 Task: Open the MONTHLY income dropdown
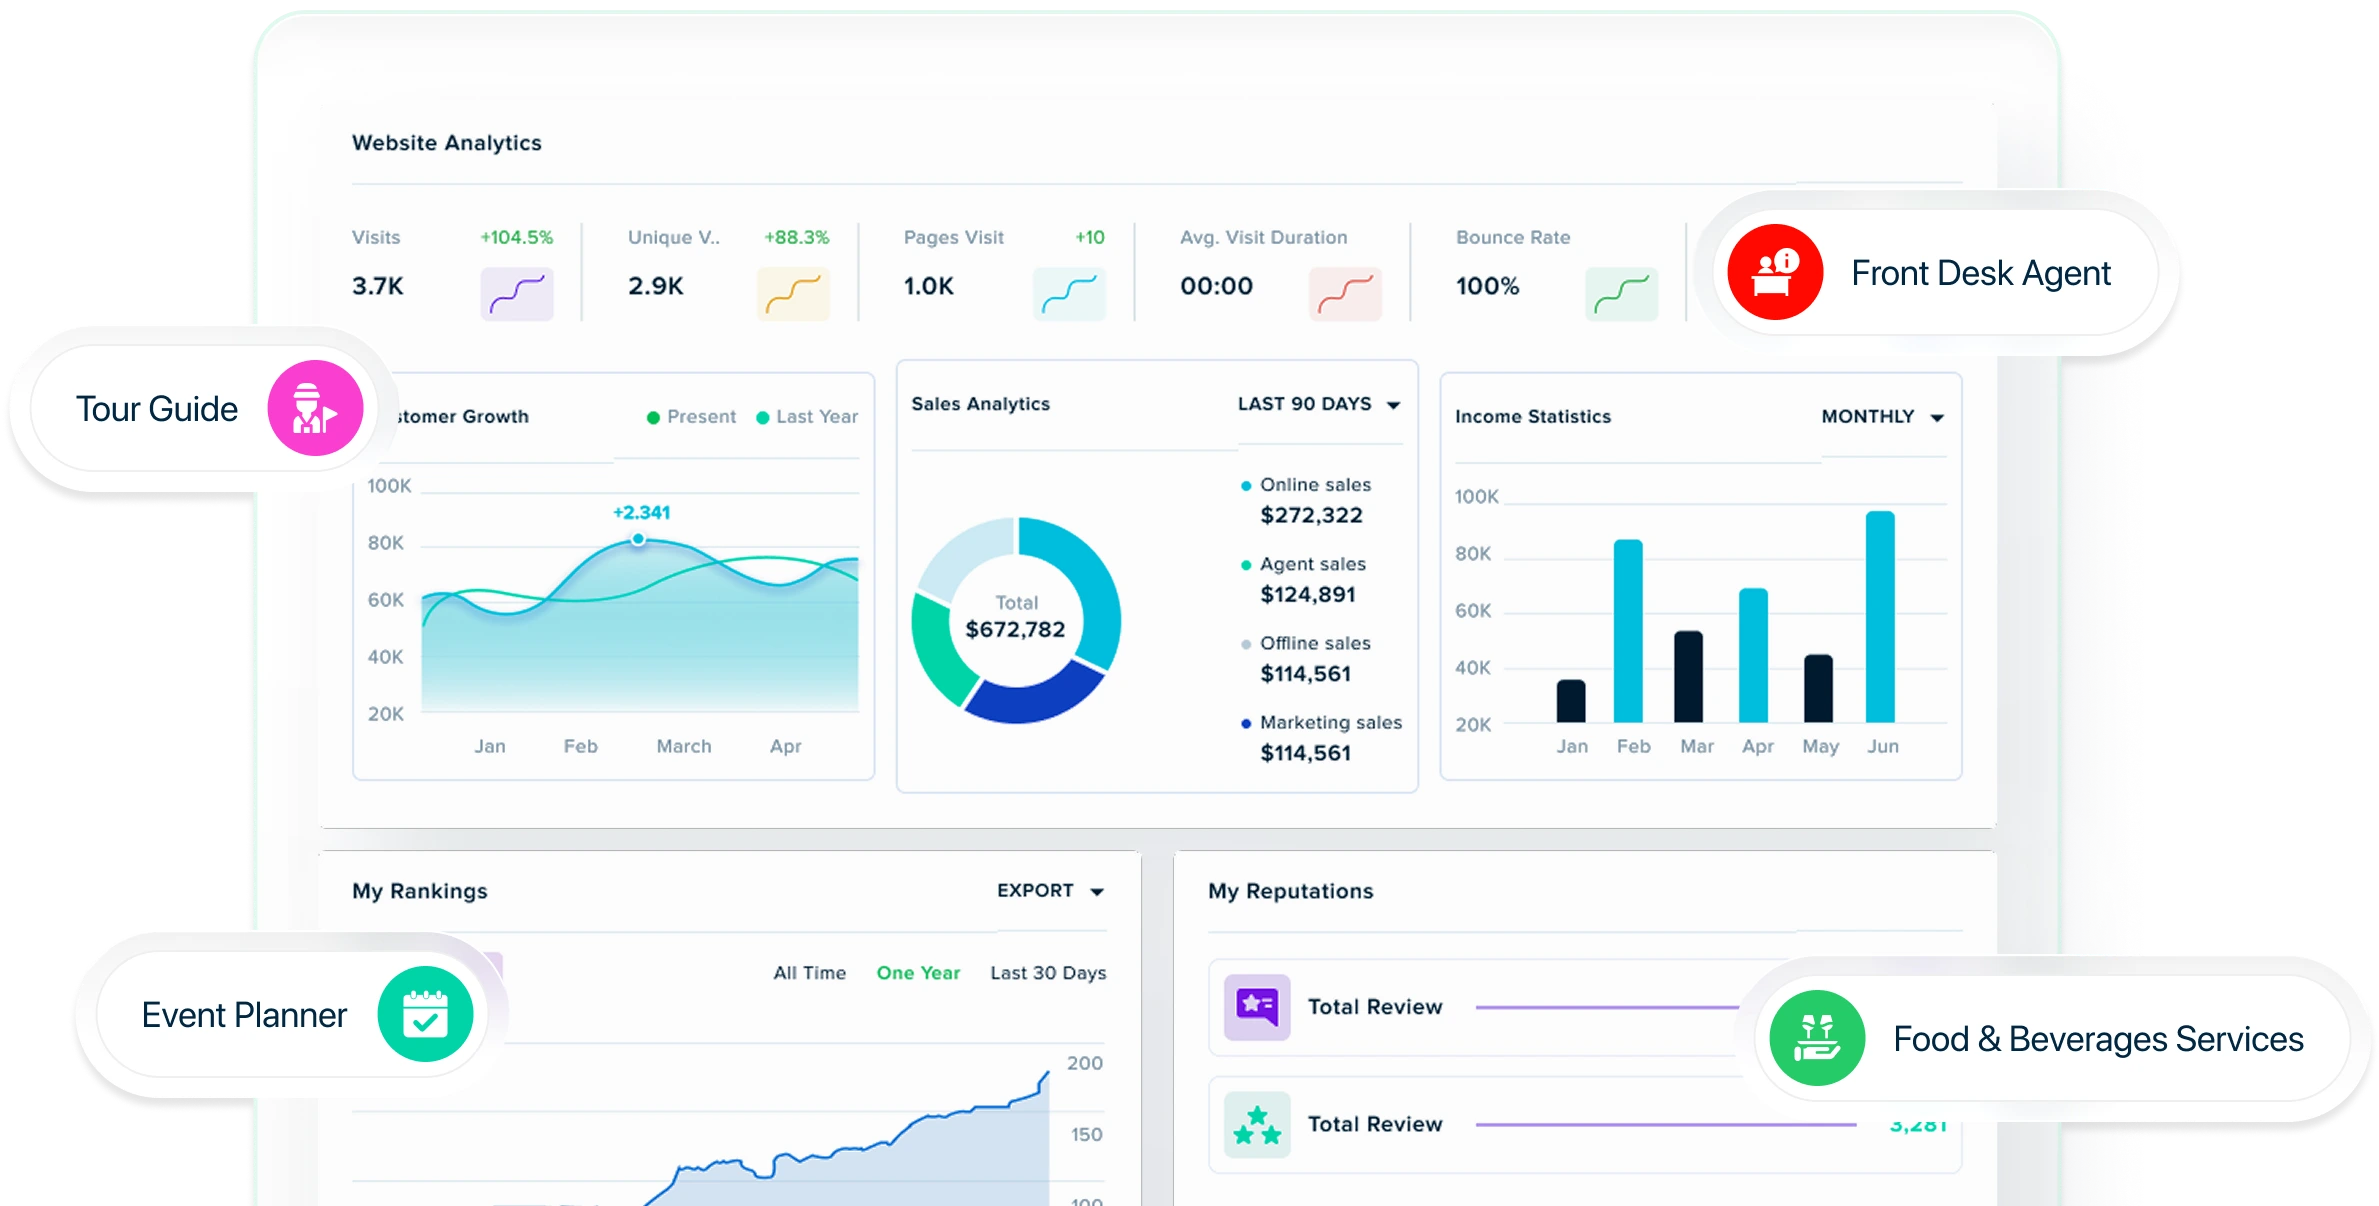(1882, 417)
